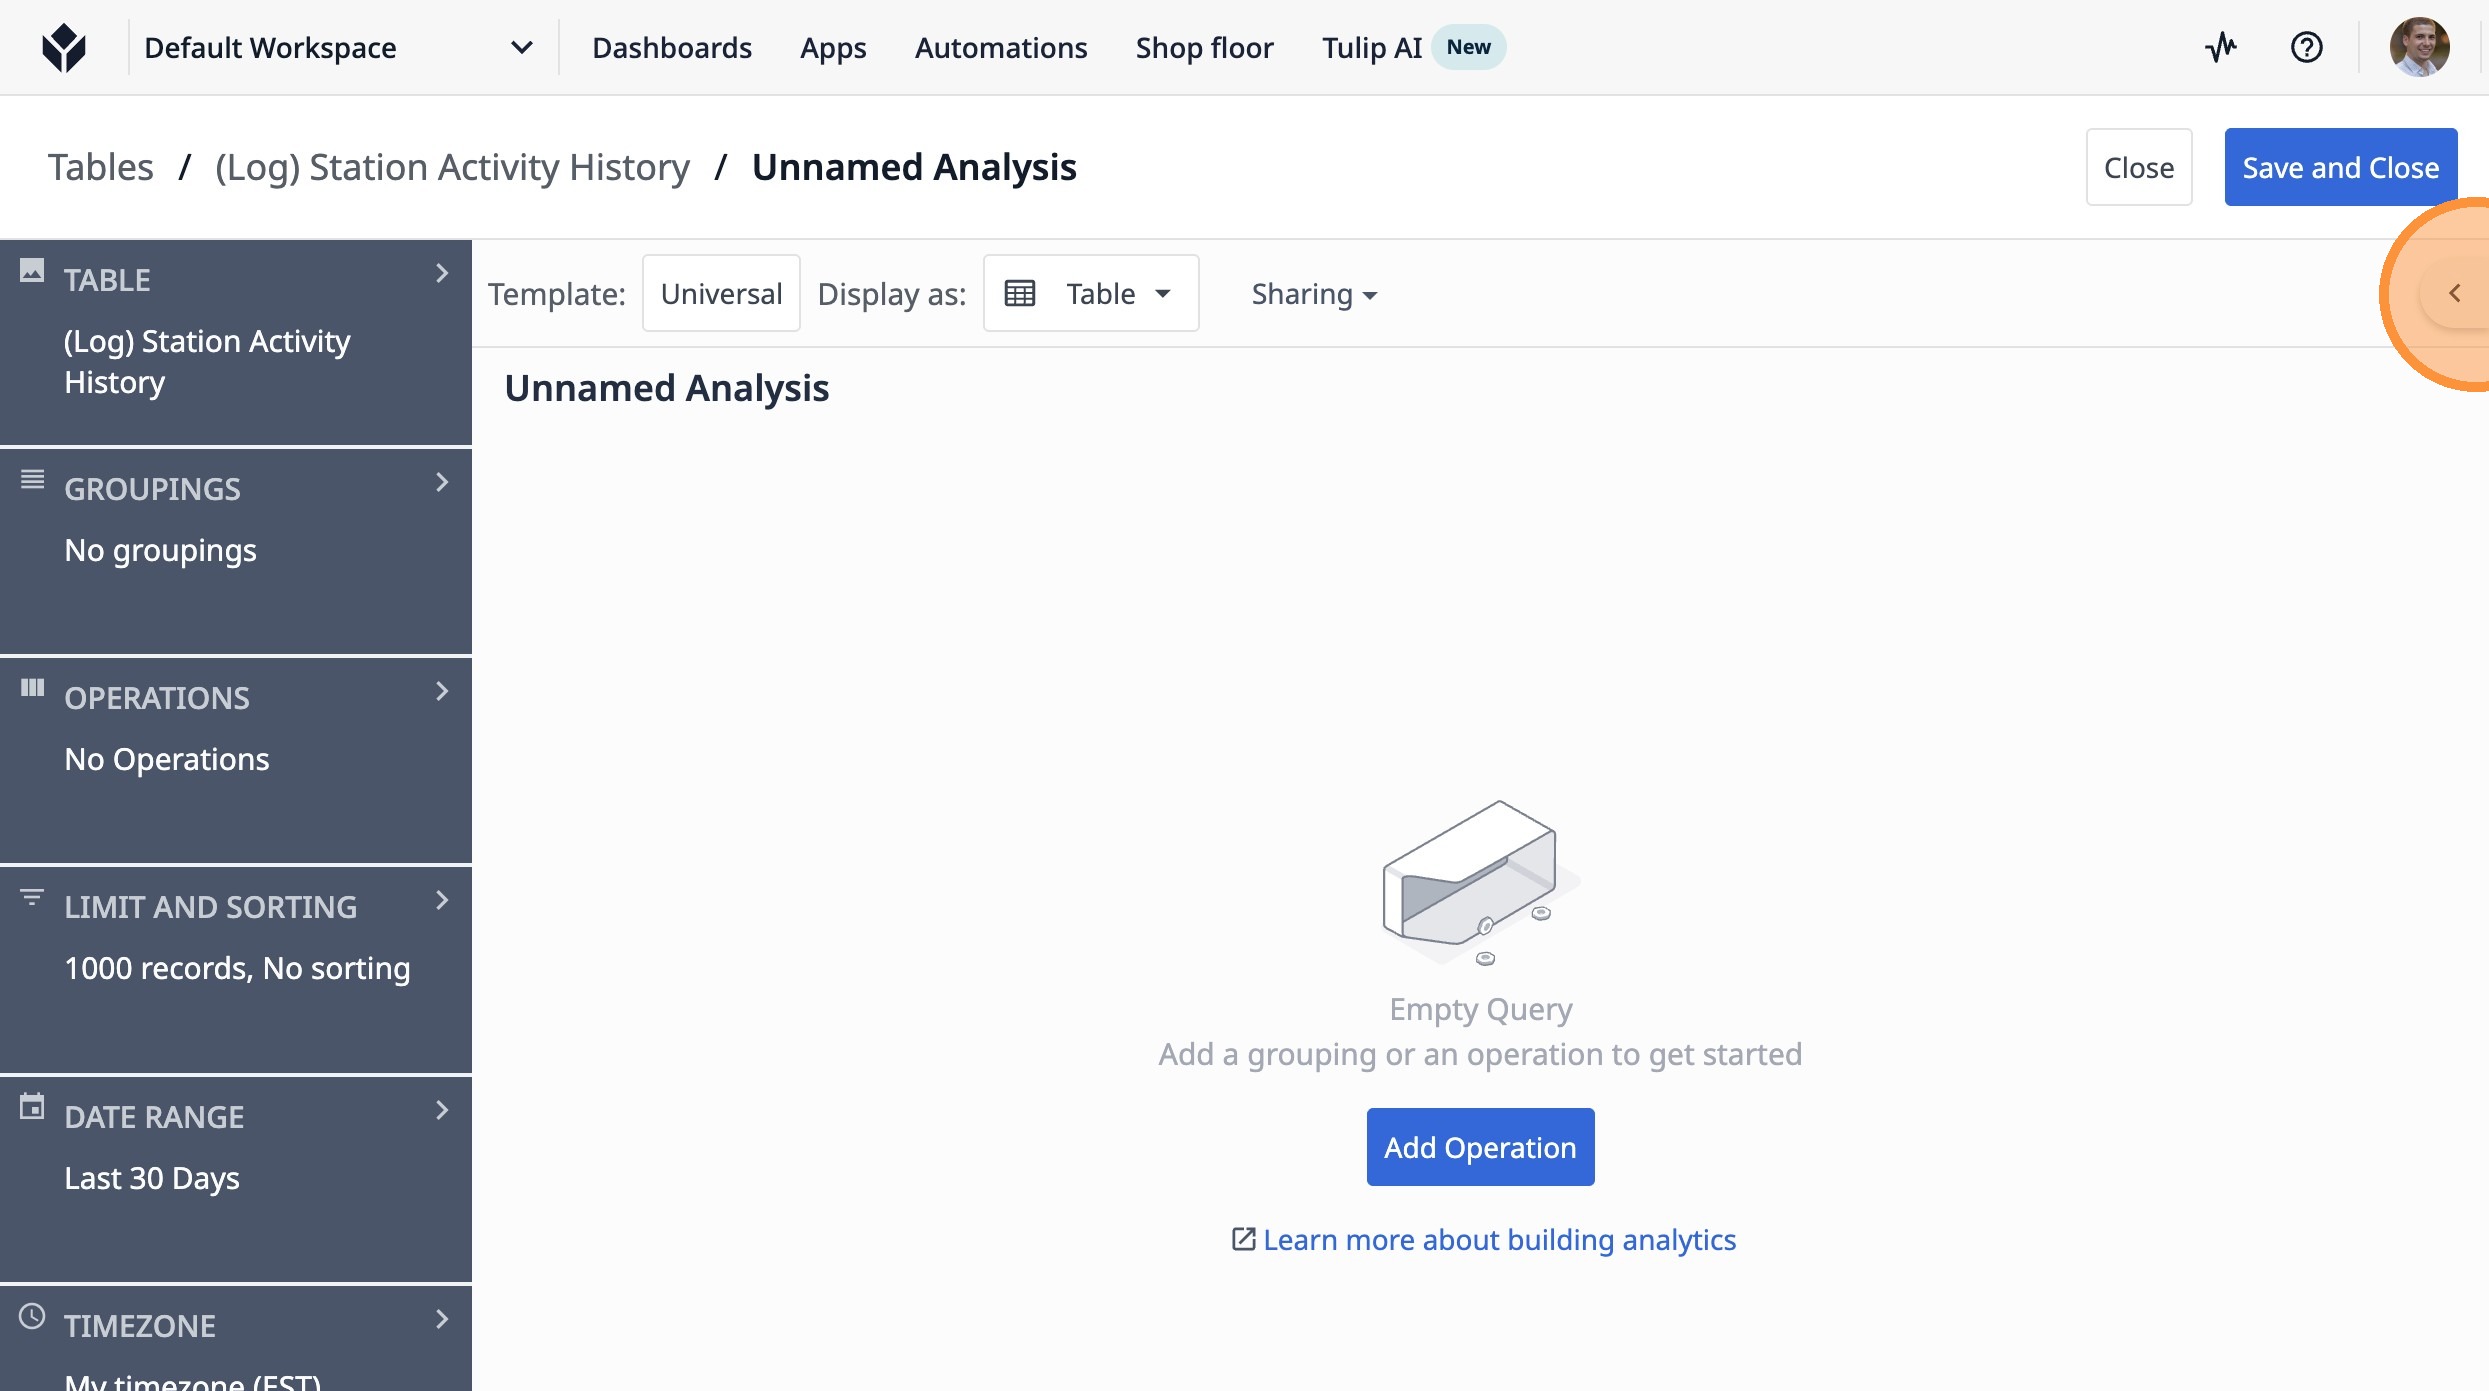Open the activity pulse icon
Viewport: 2489px width, 1391px height.
(x=2220, y=47)
